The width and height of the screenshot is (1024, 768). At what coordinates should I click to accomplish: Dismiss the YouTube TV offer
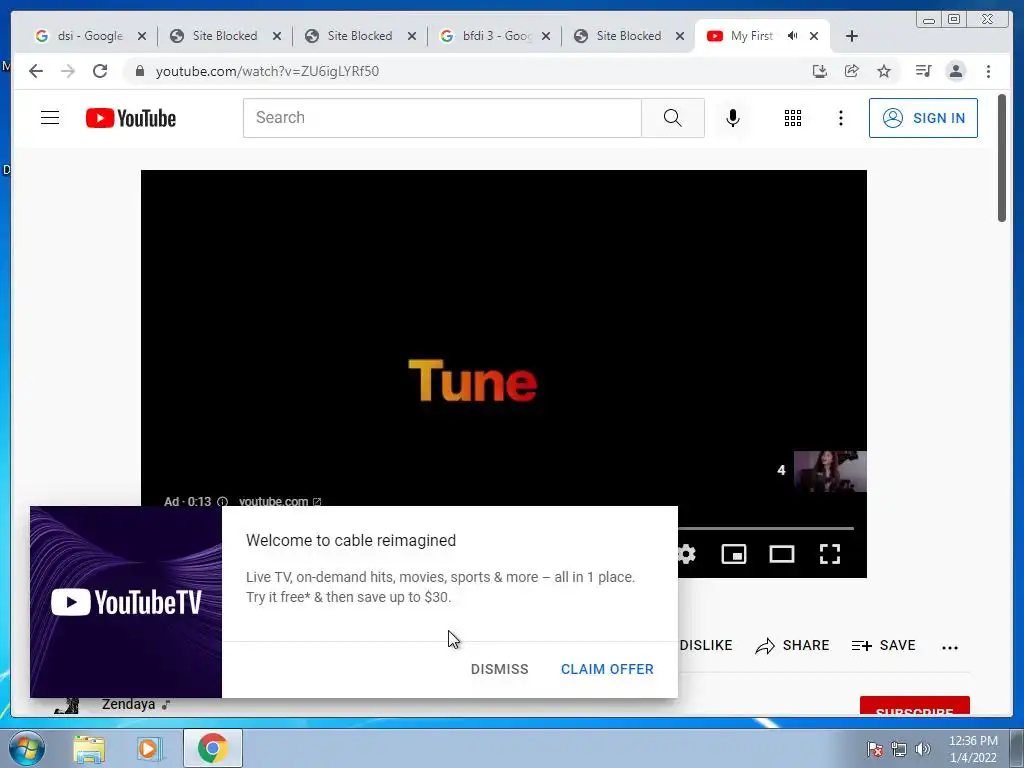click(x=500, y=669)
